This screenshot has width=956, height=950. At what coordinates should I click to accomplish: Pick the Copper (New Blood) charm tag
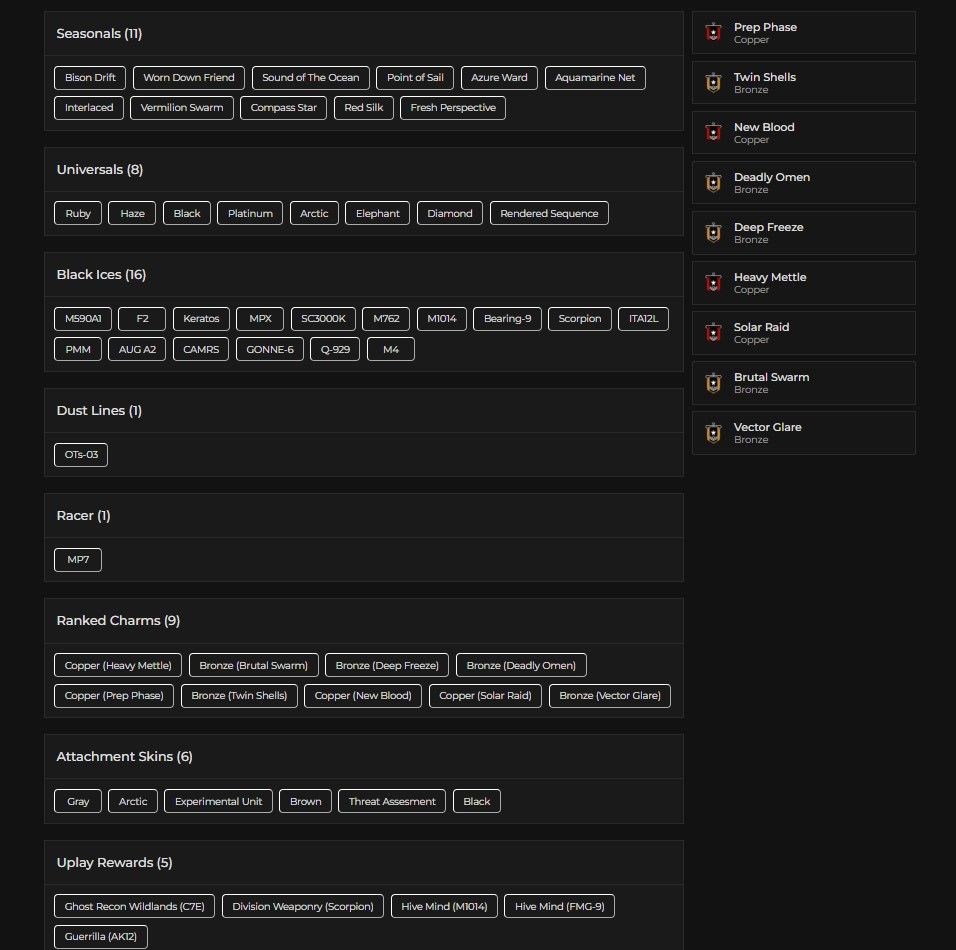pyautogui.click(x=363, y=696)
